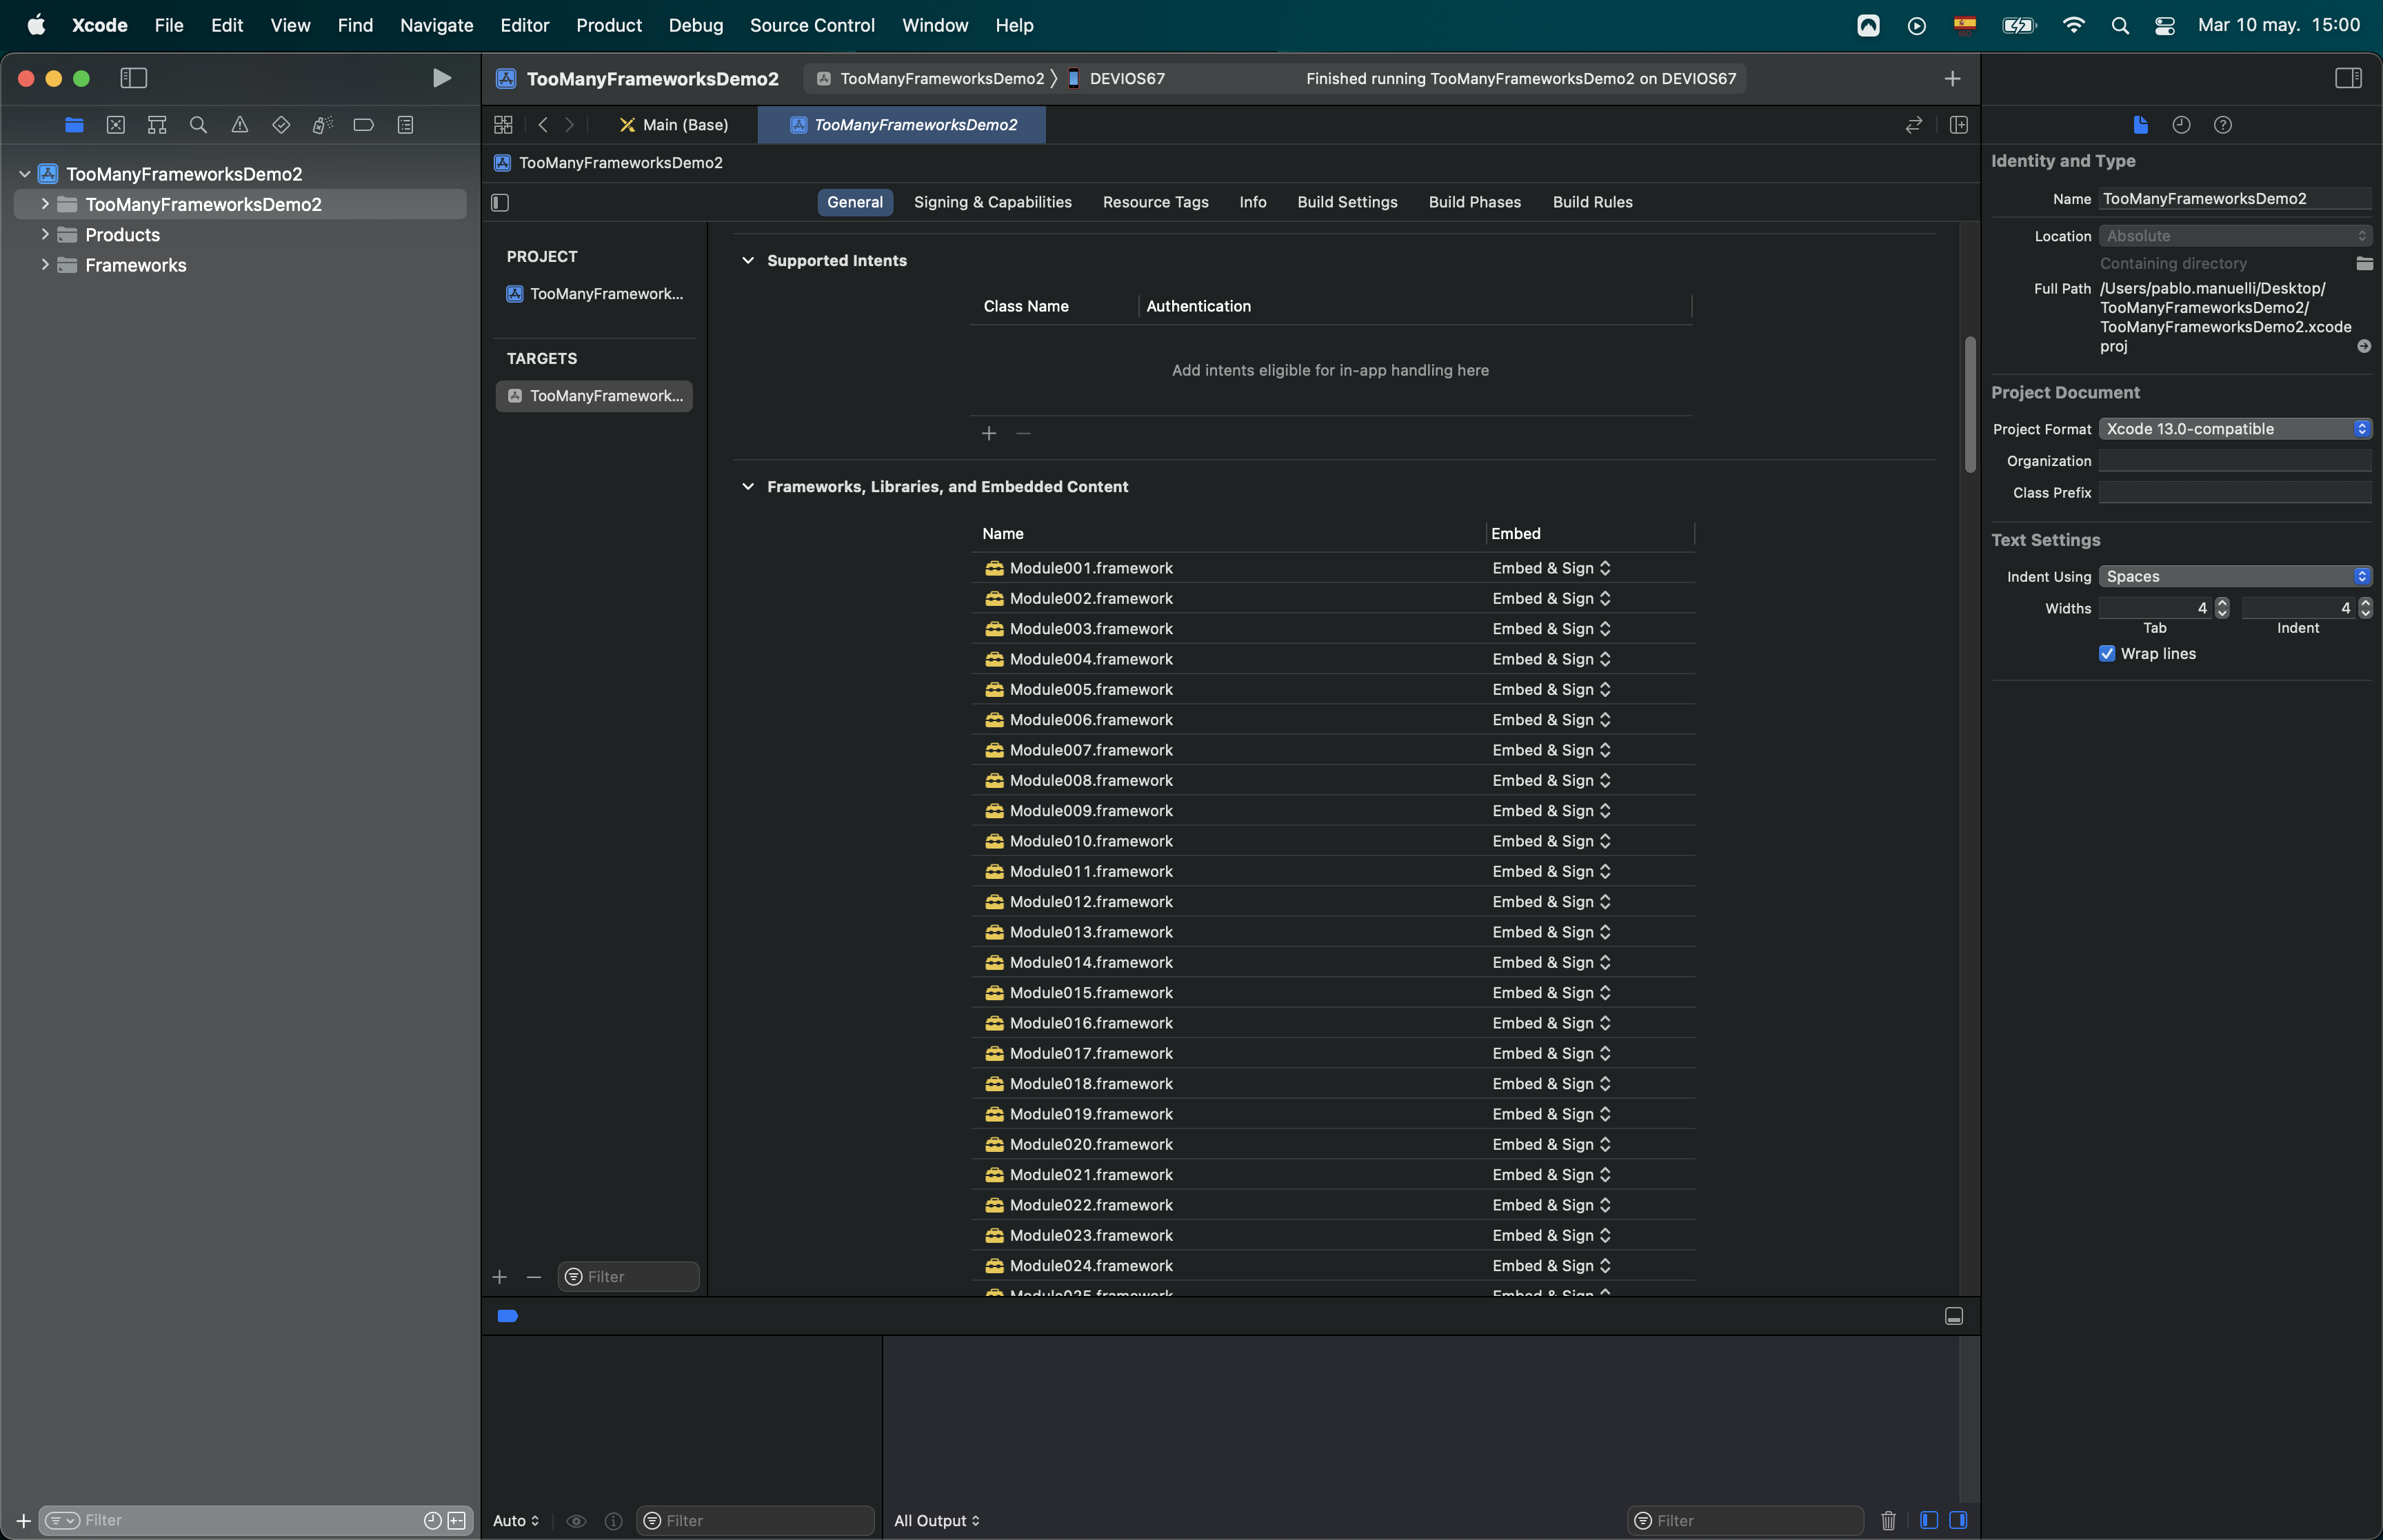This screenshot has width=2383, height=1540.
Task: Select the TooManyFrameworksDemo2 scheme
Action: pyautogui.click(x=931, y=78)
